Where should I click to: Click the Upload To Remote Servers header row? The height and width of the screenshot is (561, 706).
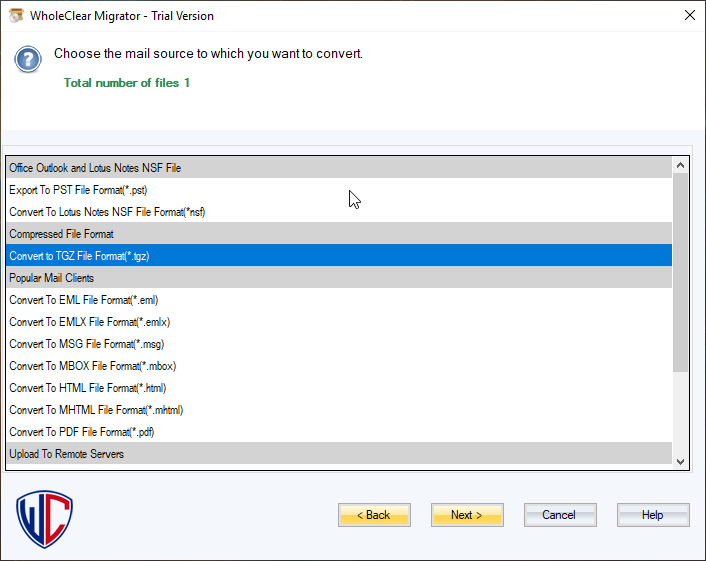[x=339, y=454]
